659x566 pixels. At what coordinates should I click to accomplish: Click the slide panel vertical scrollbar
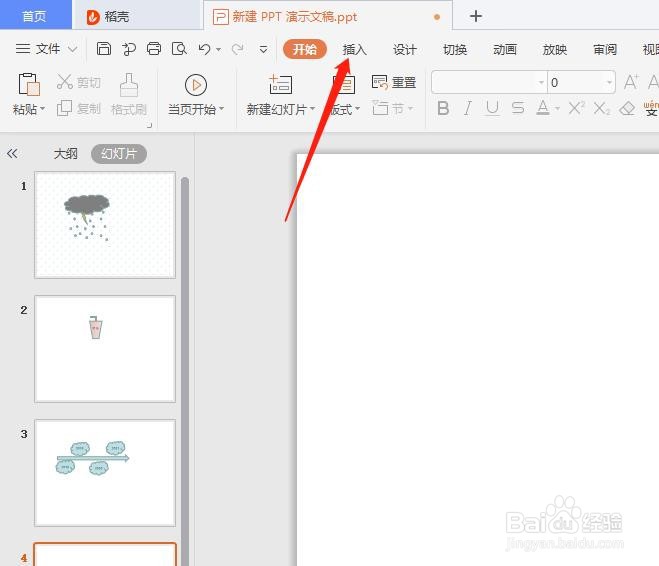coord(185,371)
